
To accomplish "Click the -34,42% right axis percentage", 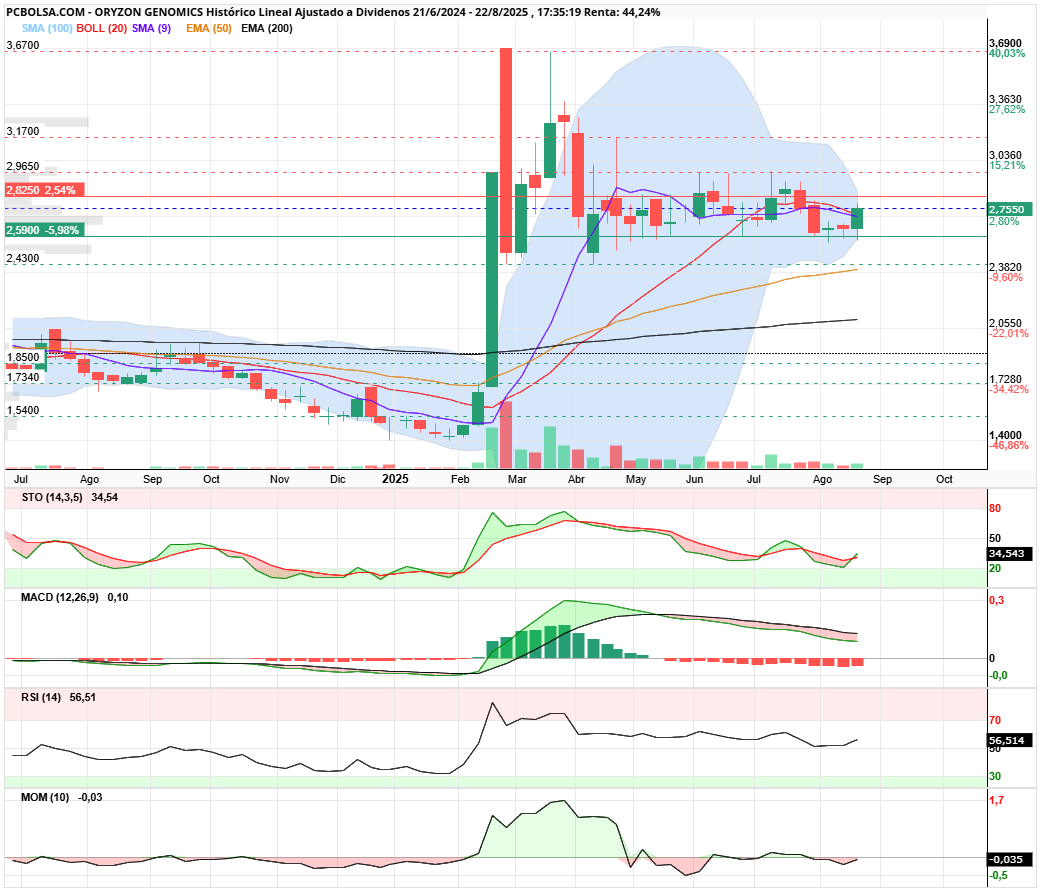I will coord(1008,390).
